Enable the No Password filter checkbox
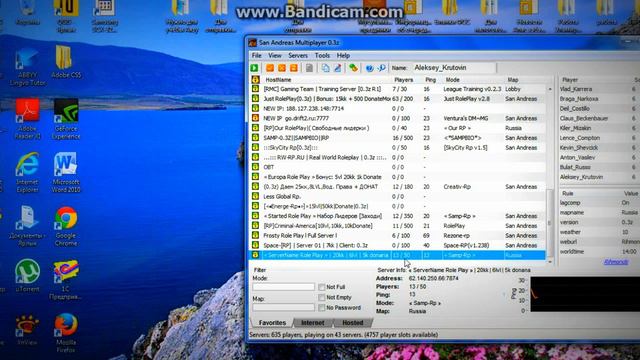Viewport: 640px width, 360px height. coord(322,307)
